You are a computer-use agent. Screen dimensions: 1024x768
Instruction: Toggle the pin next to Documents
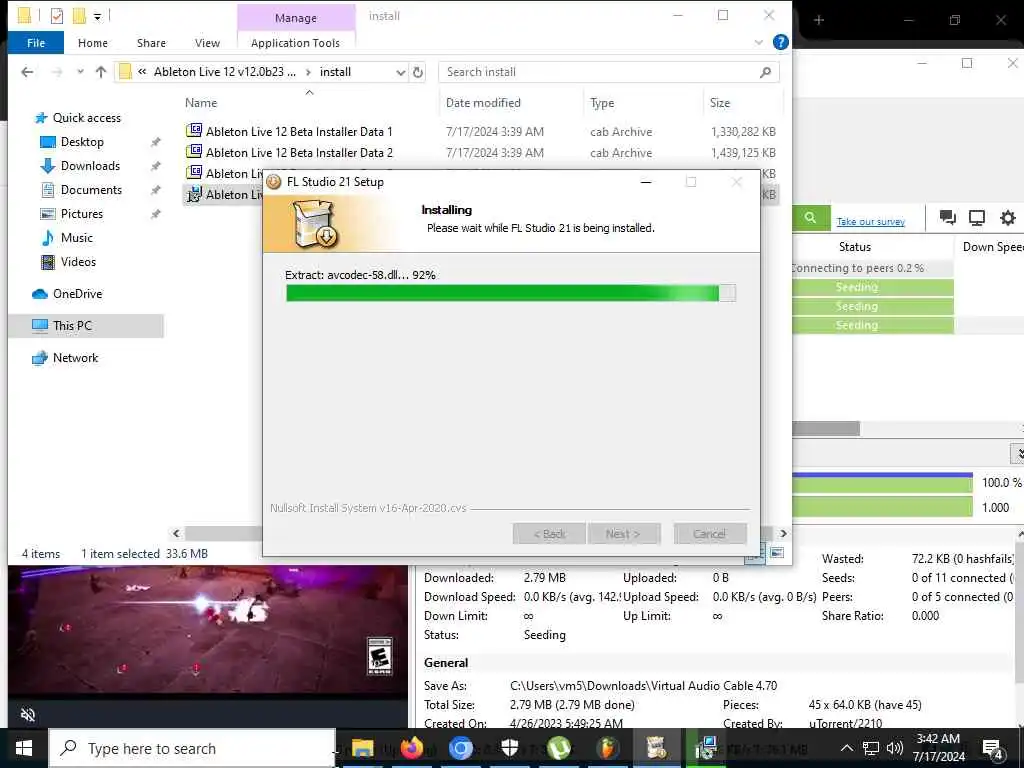point(155,190)
